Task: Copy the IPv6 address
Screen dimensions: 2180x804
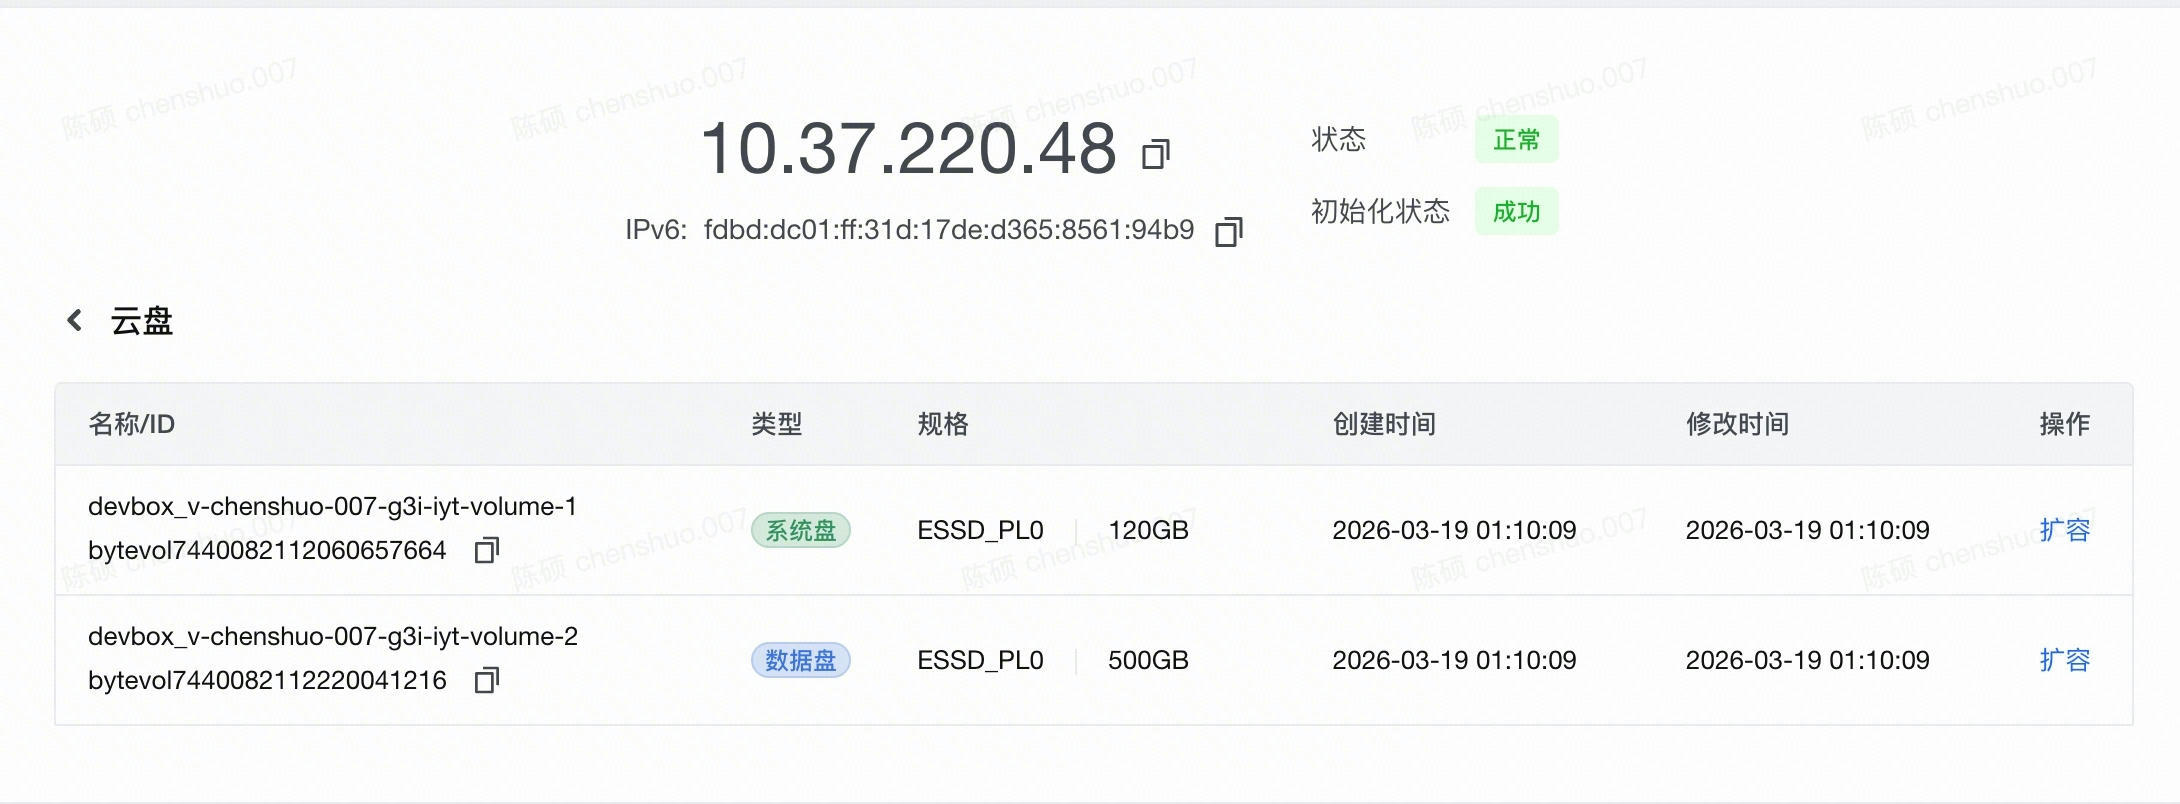Action: [1228, 232]
